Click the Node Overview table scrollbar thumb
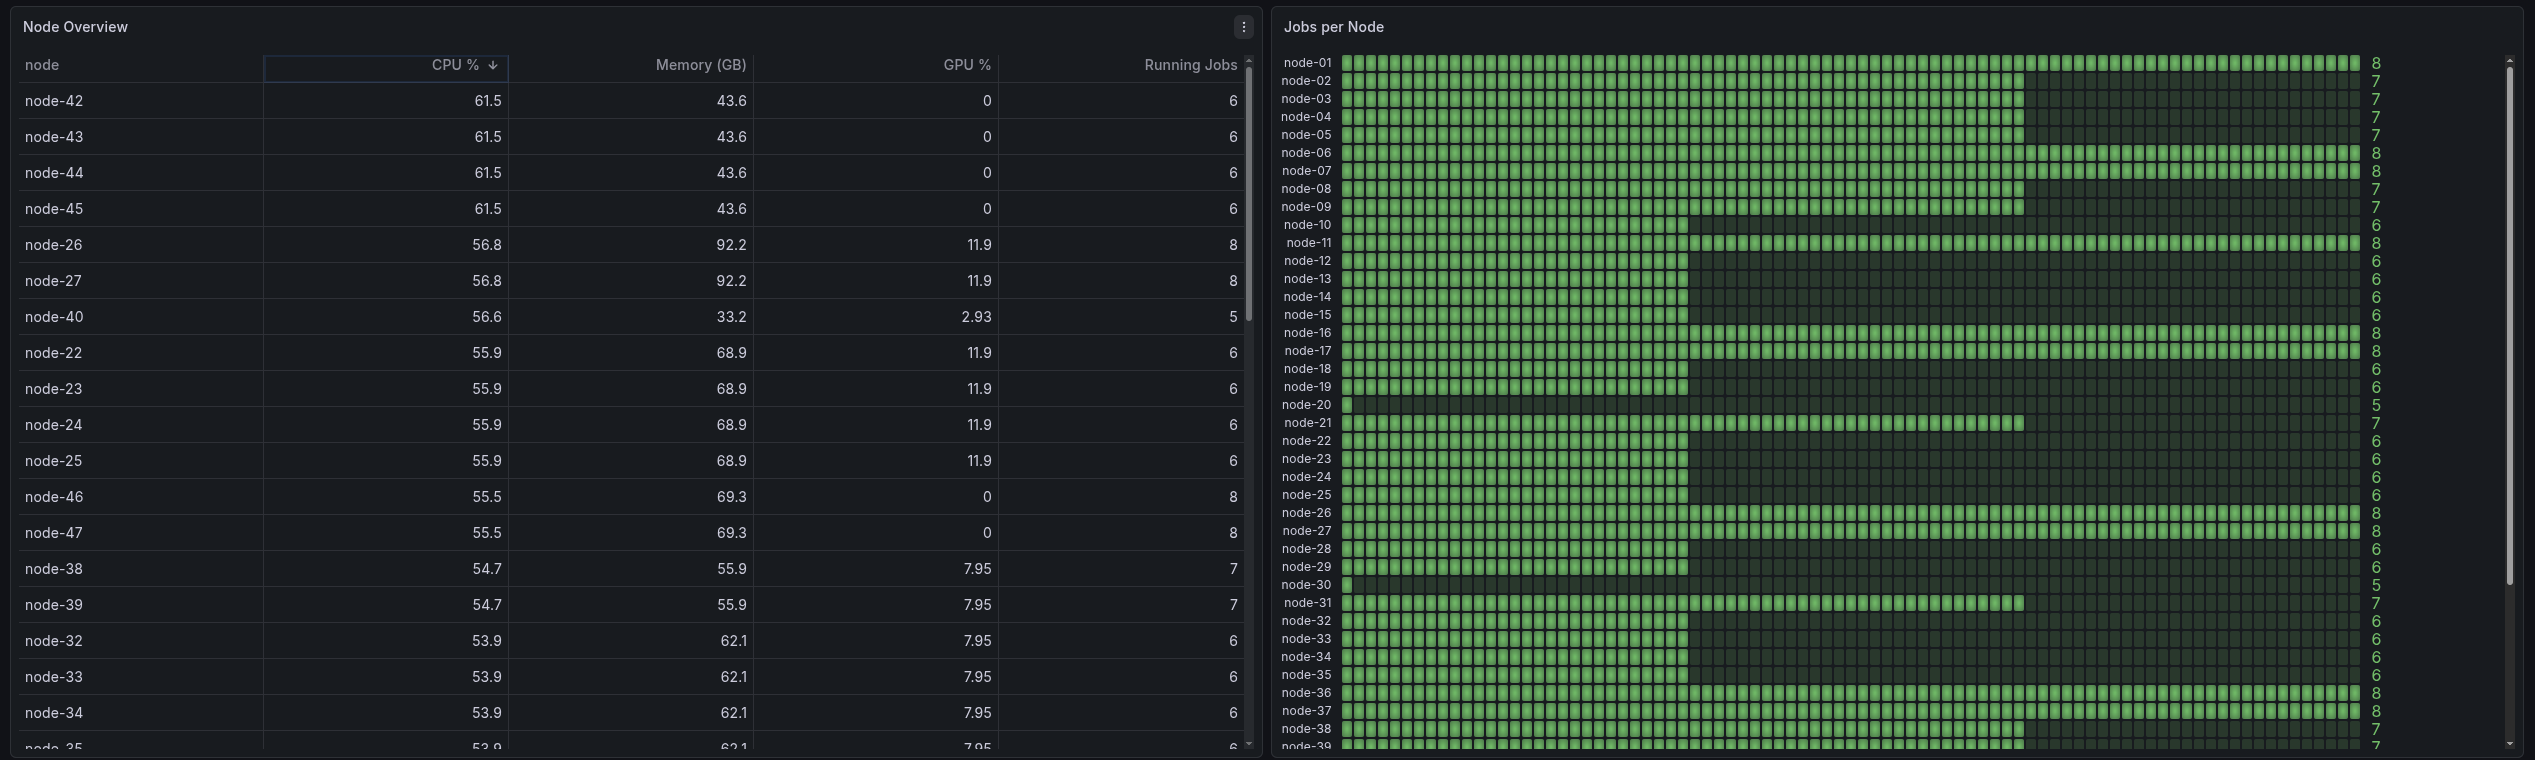This screenshot has width=2535, height=760. 1248,194
